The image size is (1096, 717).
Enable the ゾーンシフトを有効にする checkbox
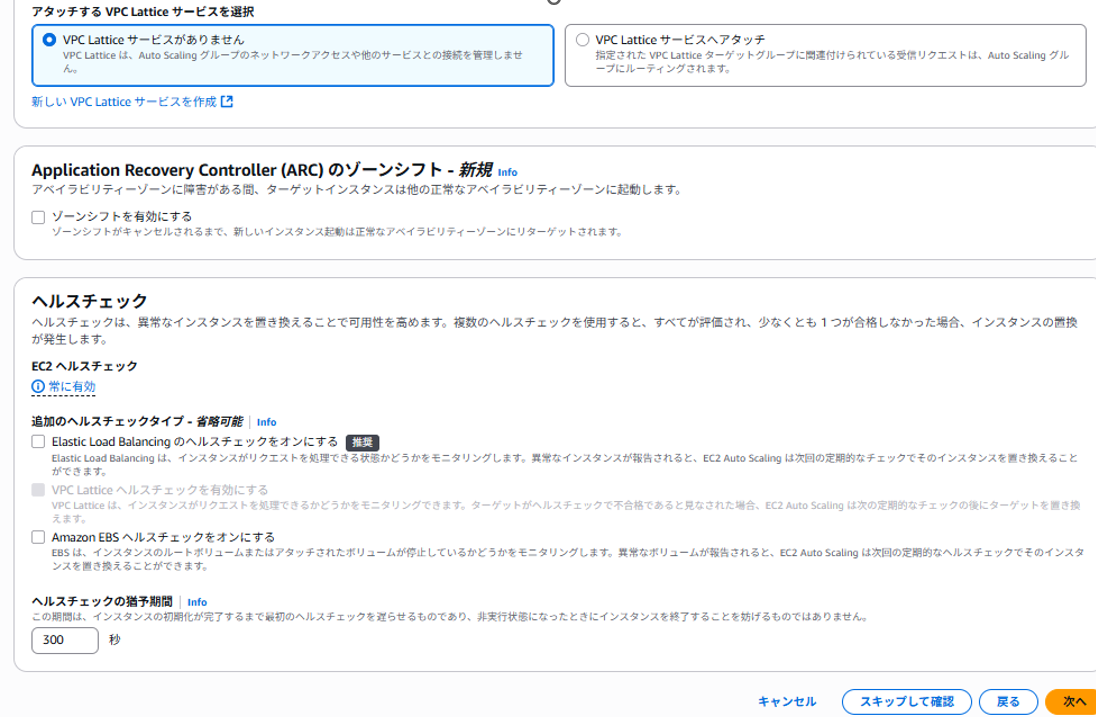[38, 216]
